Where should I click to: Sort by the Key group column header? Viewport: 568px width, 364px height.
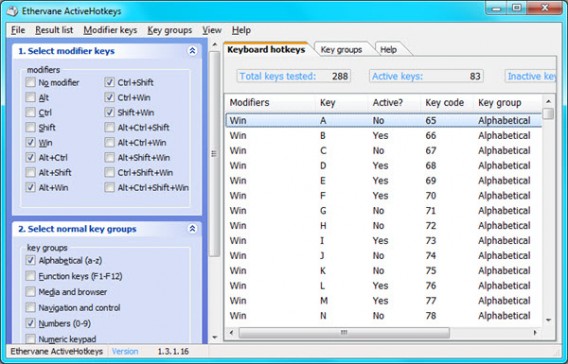pyautogui.click(x=508, y=102)
